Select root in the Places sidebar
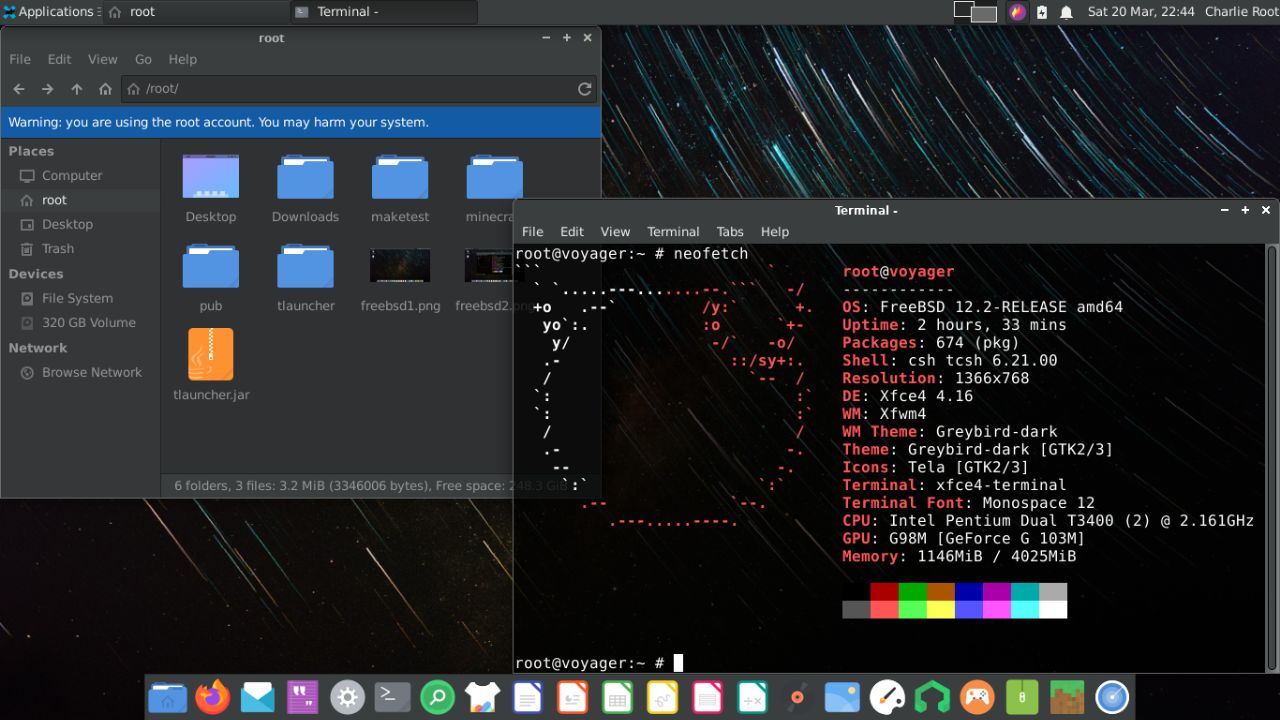This screenshot has width=1280, height=720. [x=80, y=200]
